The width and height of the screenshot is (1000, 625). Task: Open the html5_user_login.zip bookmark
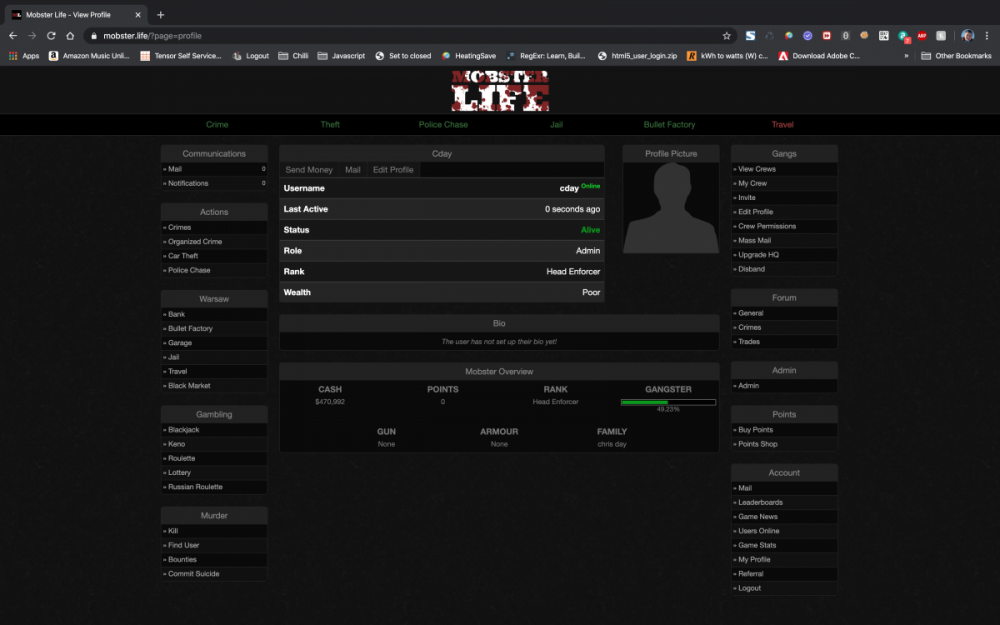tap(644, 56)
